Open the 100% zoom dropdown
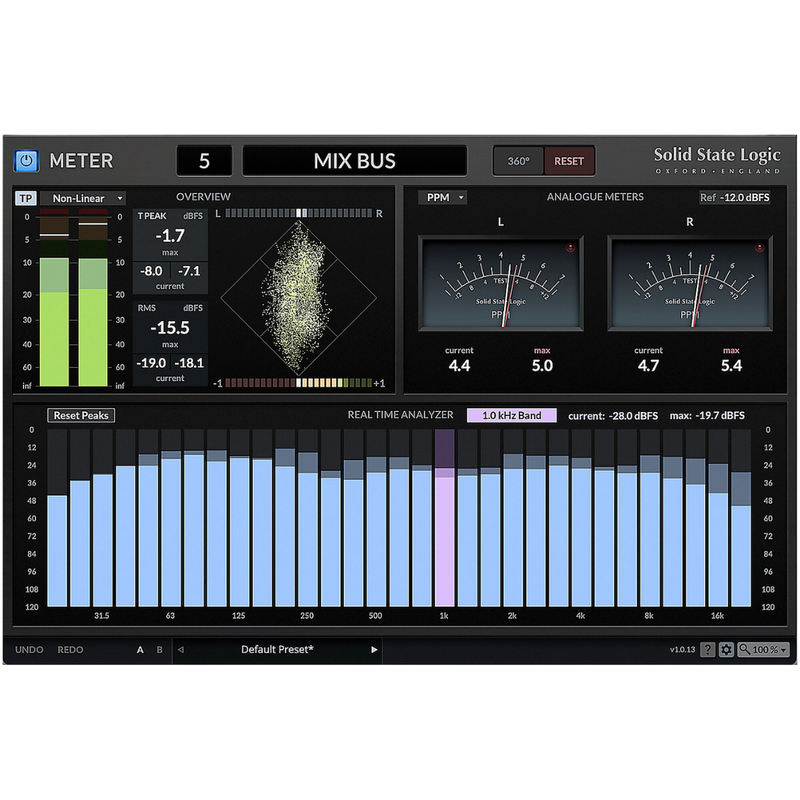This screenshot has height=800, width=800. coord(764,650)
